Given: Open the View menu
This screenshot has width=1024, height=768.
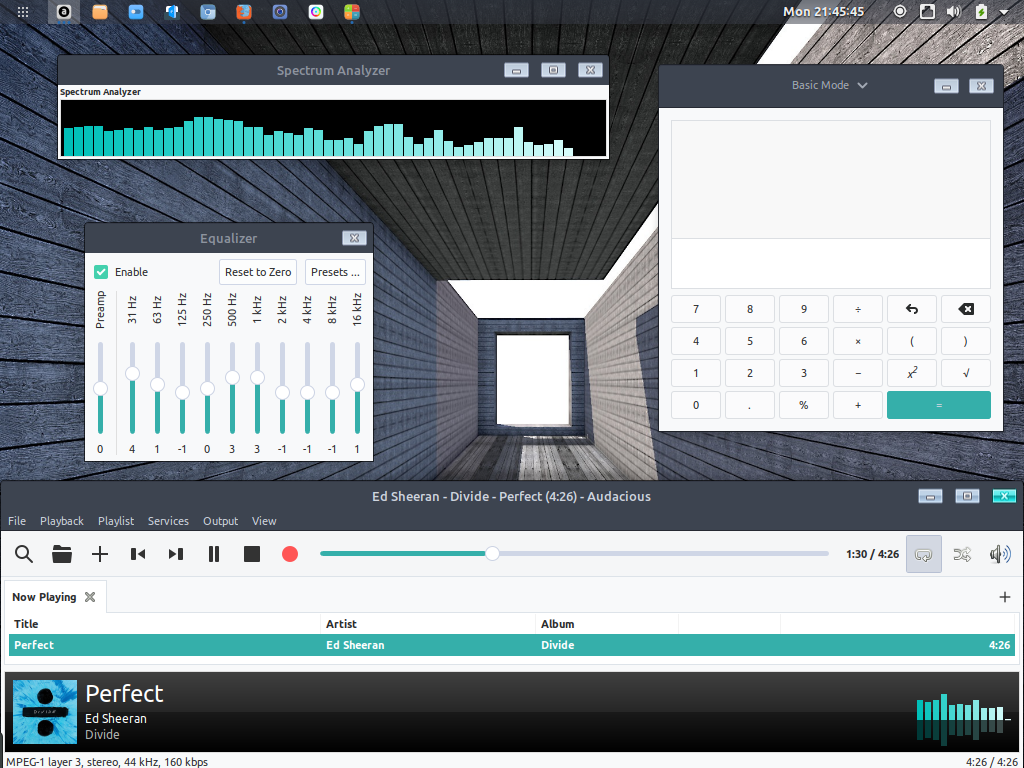Looking at the screenshot, I should pyautogui.click(x=264, y=521).
